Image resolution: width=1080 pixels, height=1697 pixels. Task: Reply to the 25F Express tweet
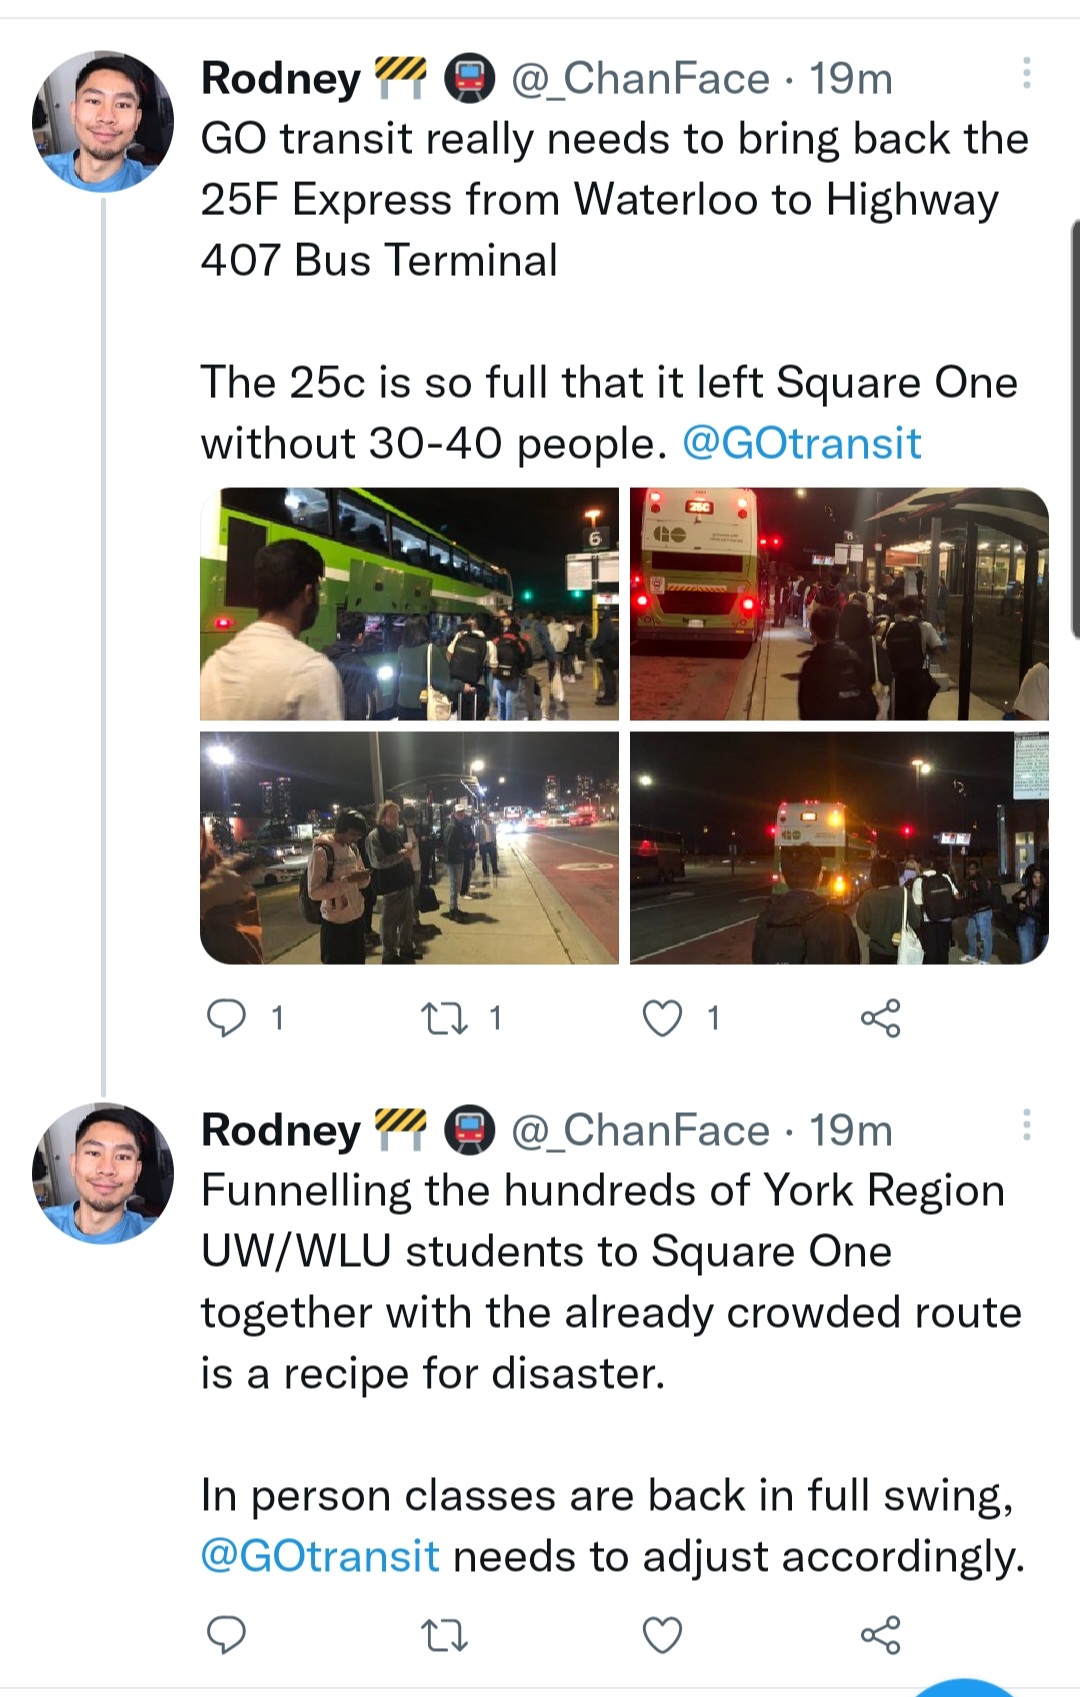(x=227, y=1018)
